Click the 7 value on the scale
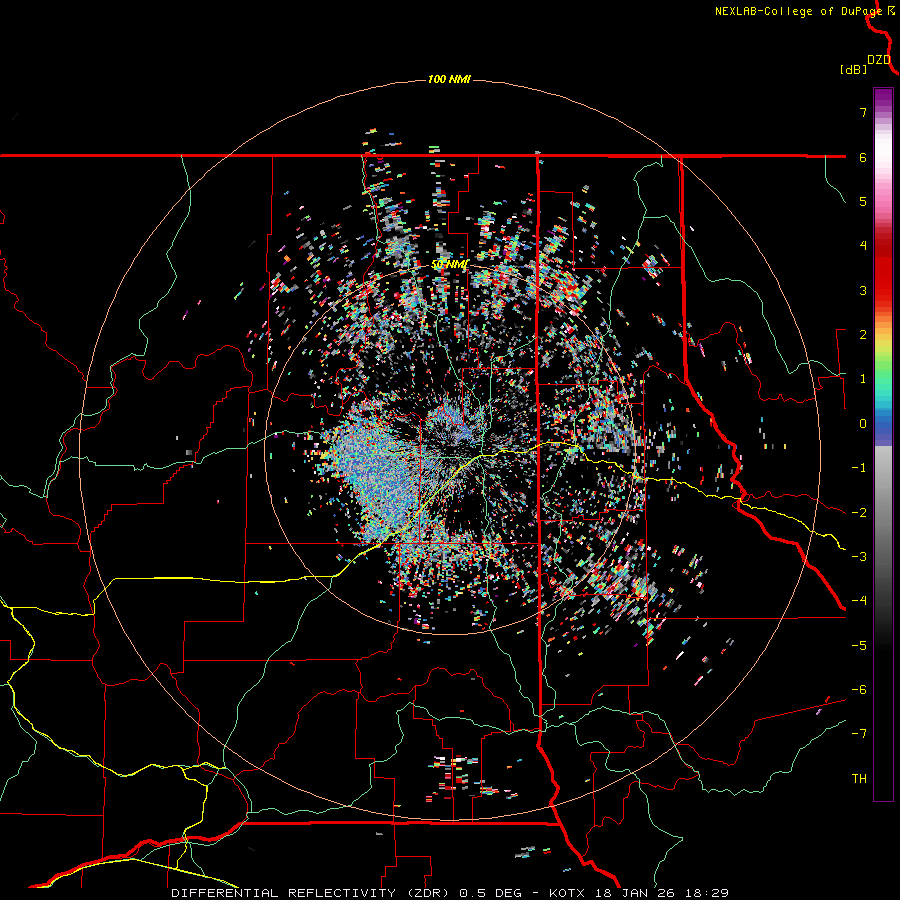This screenshot has height=900, width=900. 863,112
